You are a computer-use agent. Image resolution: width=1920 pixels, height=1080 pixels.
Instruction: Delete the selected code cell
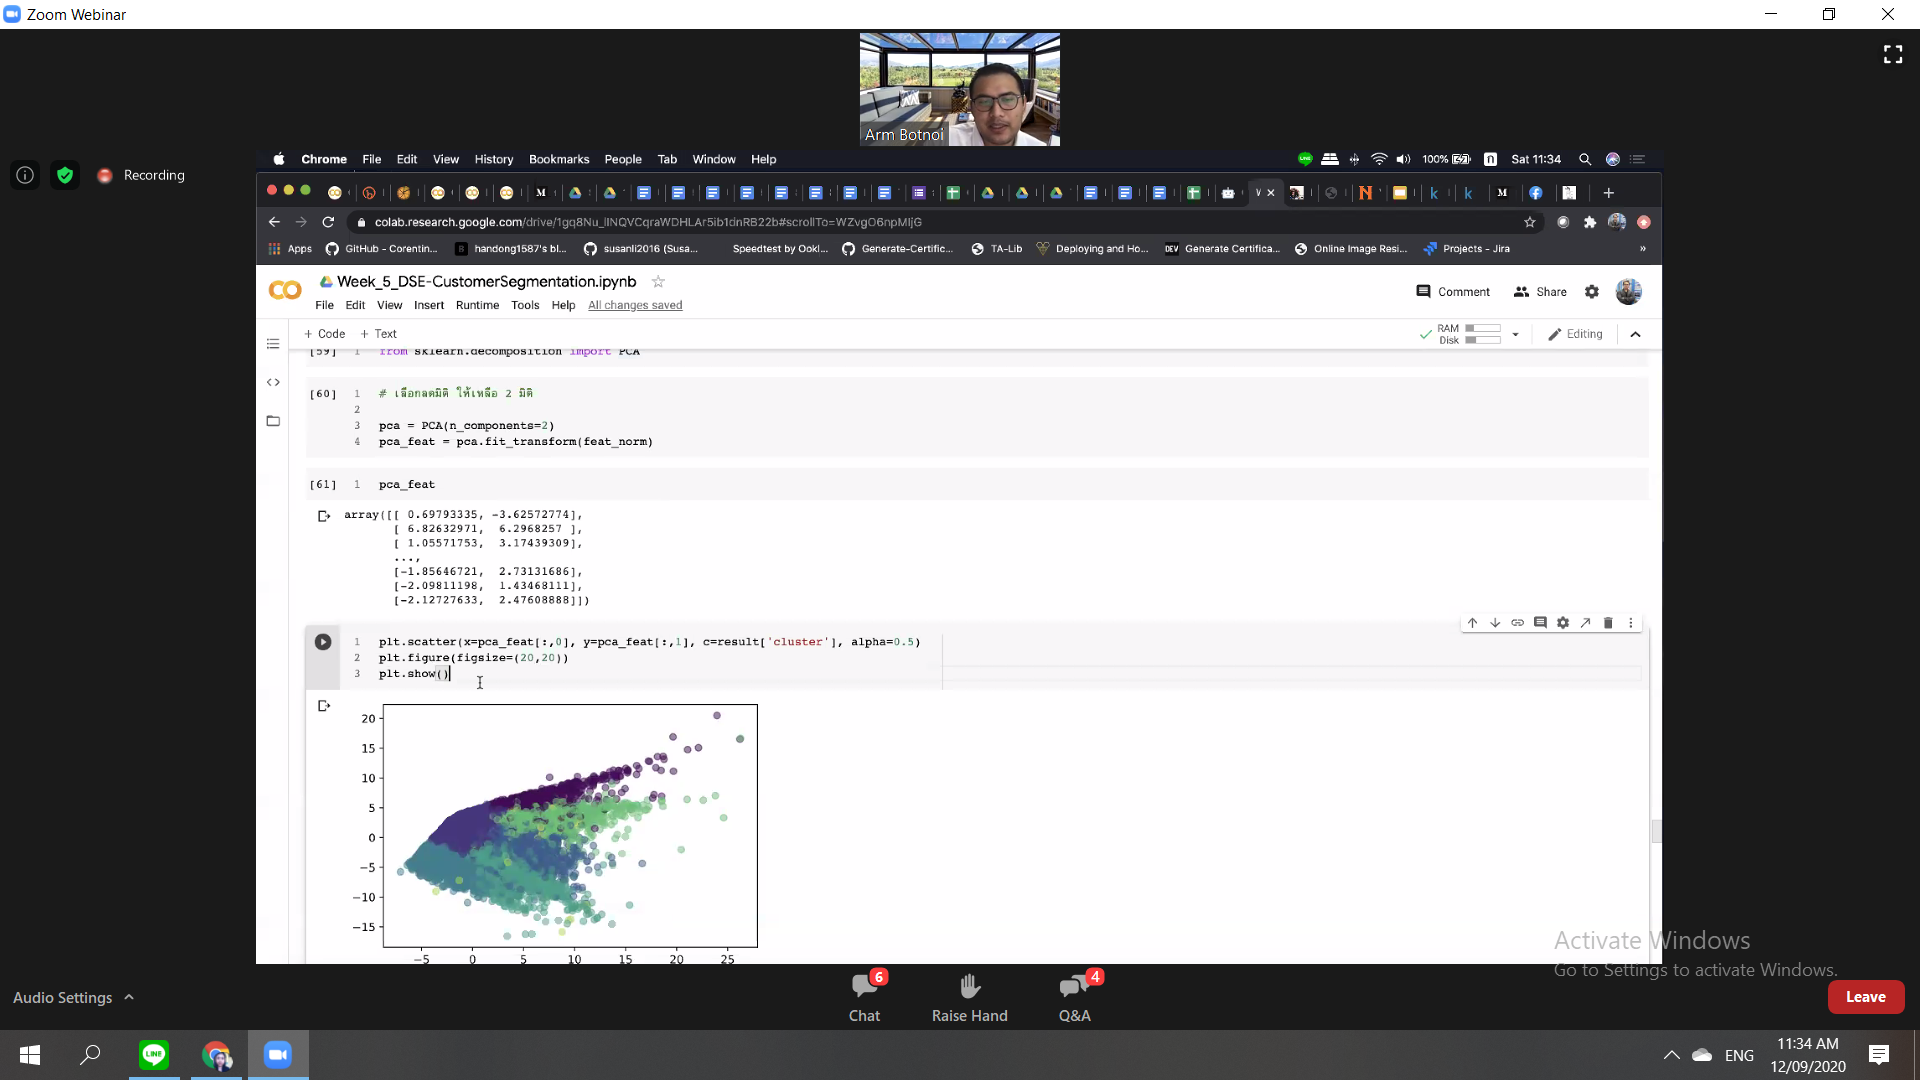(x=1608, y=623)
